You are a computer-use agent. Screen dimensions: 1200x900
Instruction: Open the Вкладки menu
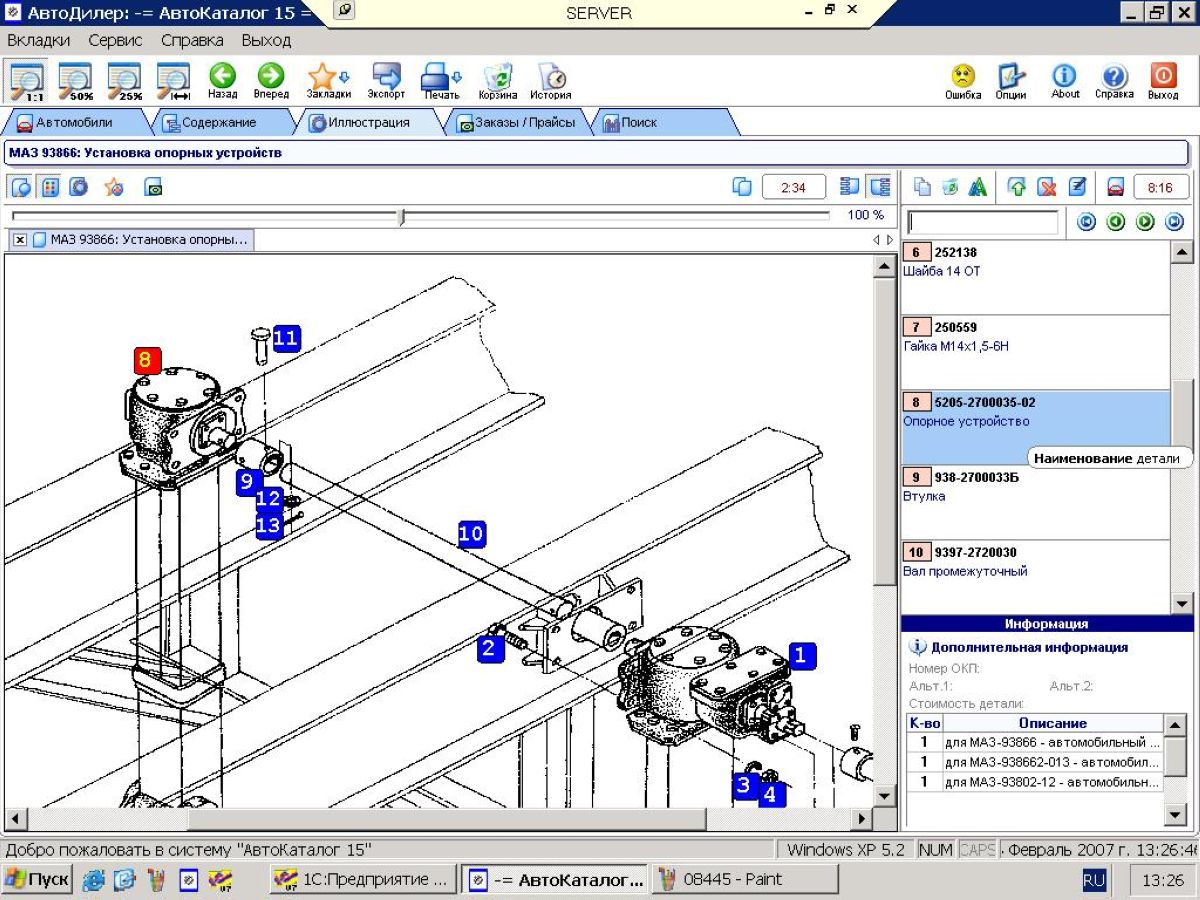(39, 41)
